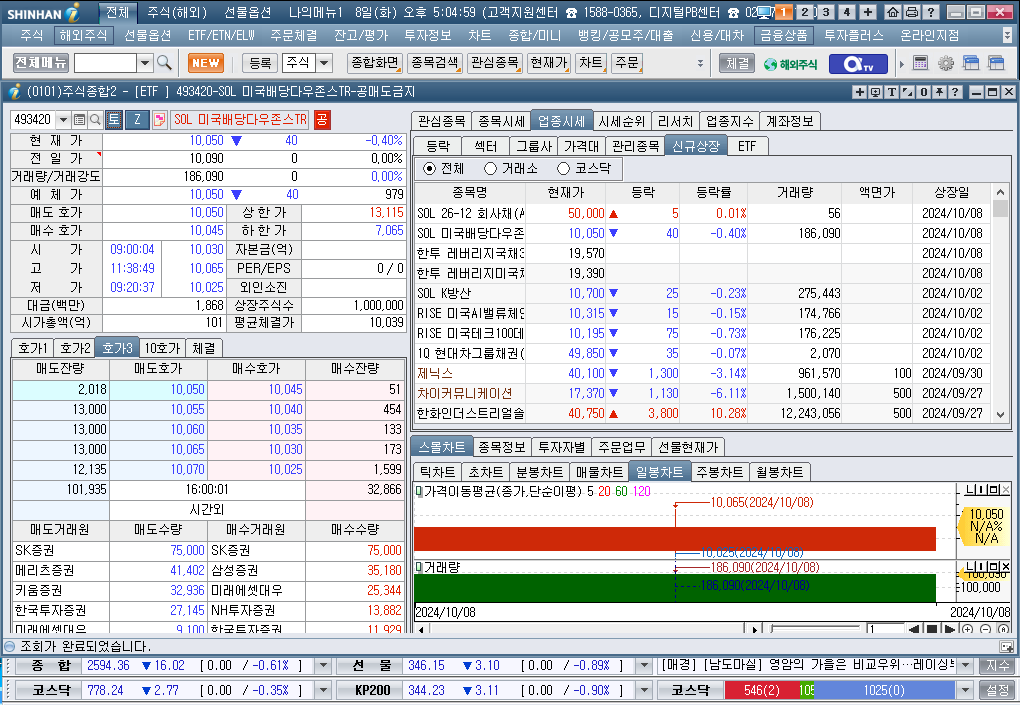Zoom in chart with plus magnifier

[x=967, y=629]
